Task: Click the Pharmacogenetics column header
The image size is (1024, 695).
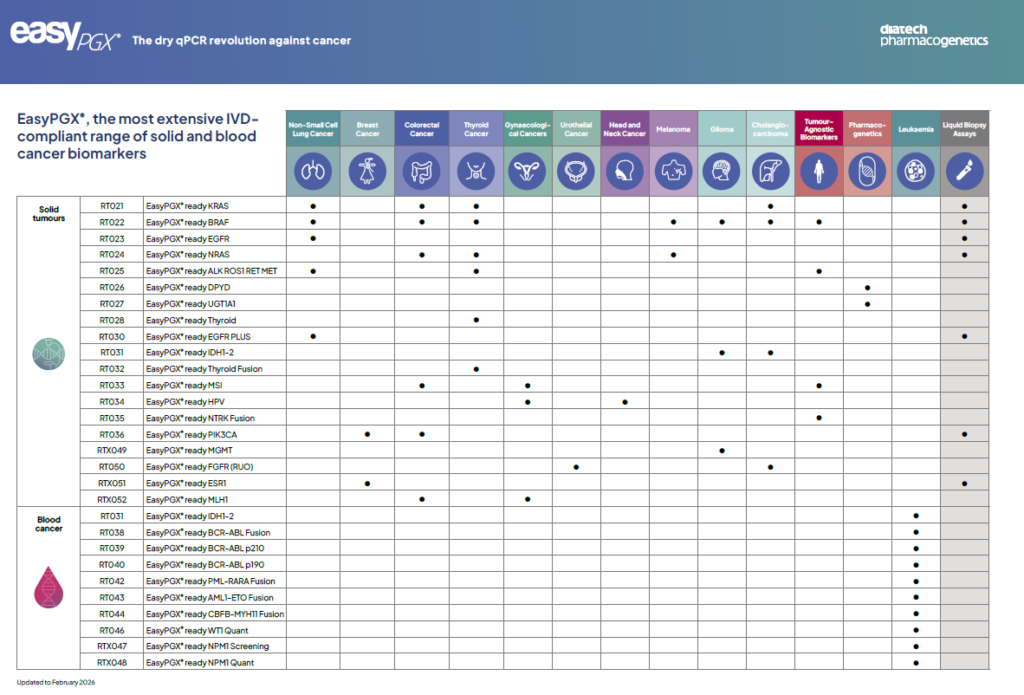Action: click(x=867, y=129)
